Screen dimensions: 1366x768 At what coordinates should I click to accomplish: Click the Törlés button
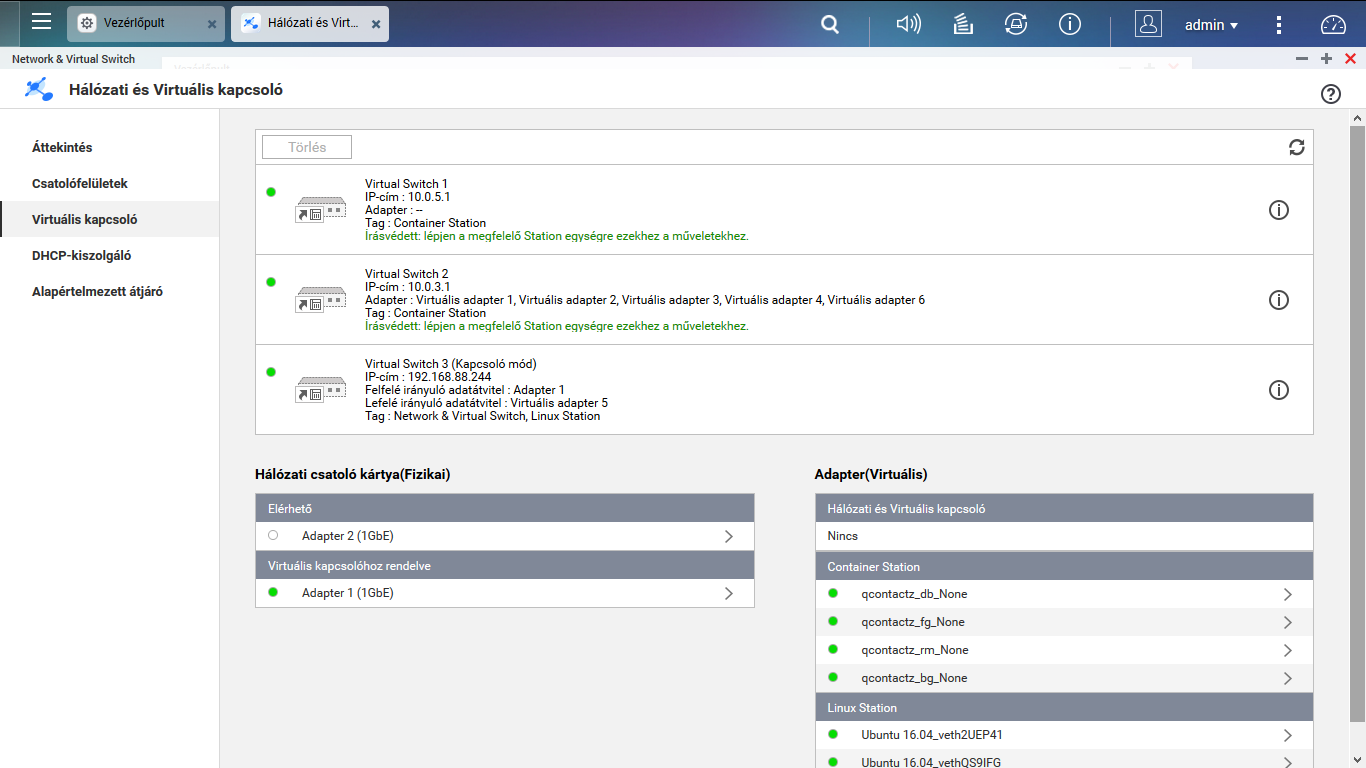[x=306, y=146]
